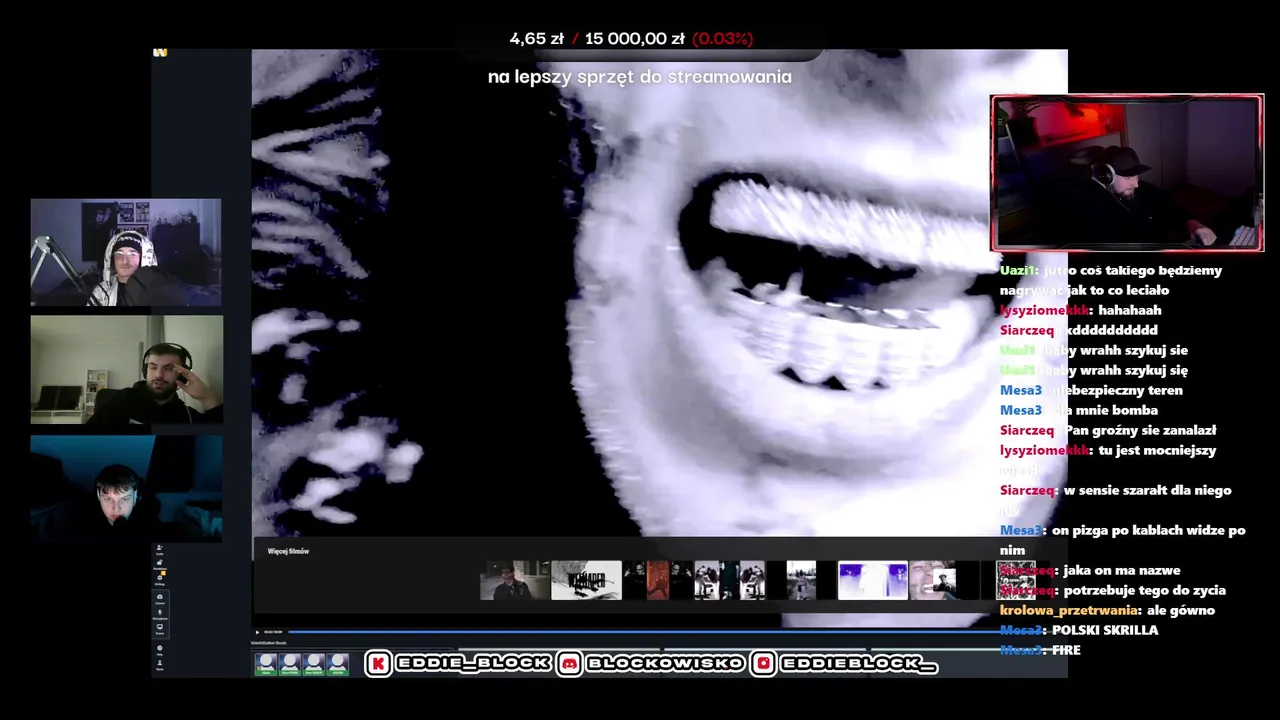The image size is (1280, 720).
Task: Open the suggested video of man at night
Action: 514,580
